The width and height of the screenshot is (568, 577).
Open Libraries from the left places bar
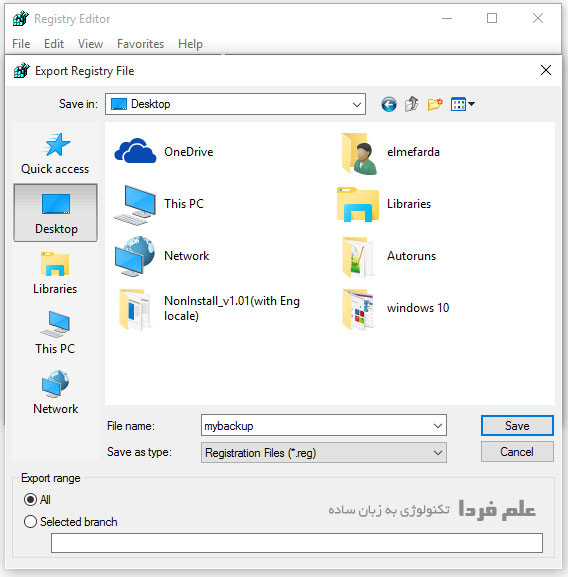click(x=55, y=273)
